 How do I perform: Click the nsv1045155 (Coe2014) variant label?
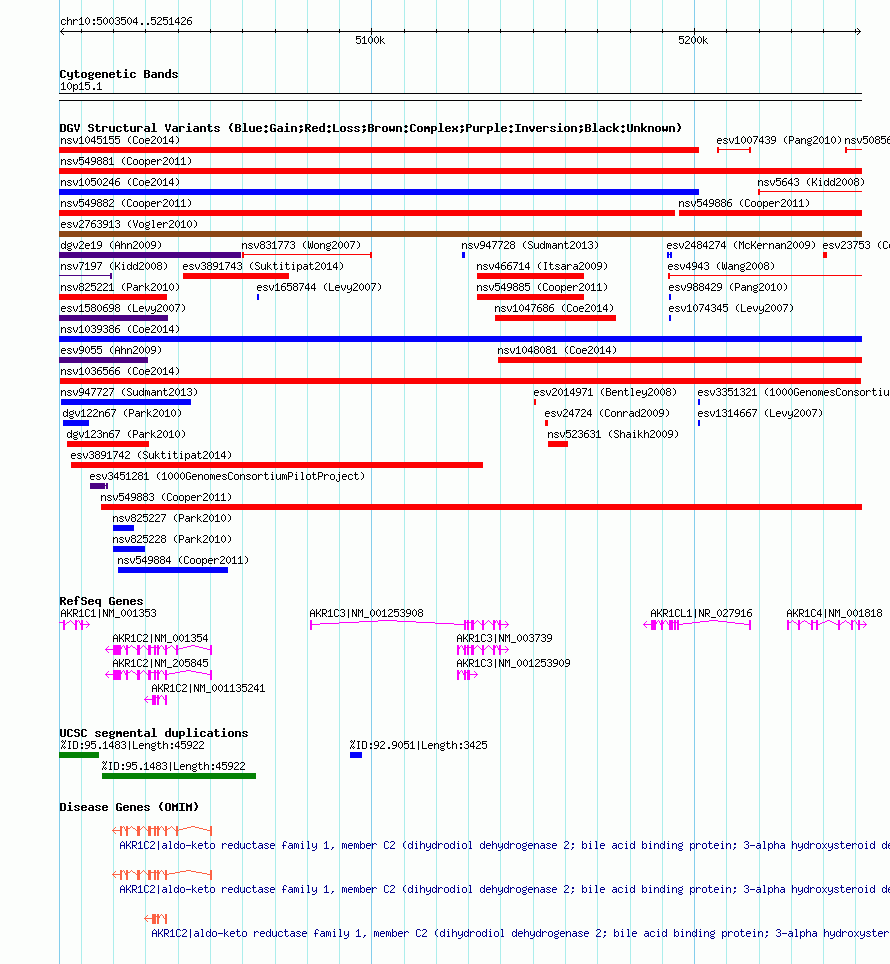pyautogui.click(x=120, y=140)
